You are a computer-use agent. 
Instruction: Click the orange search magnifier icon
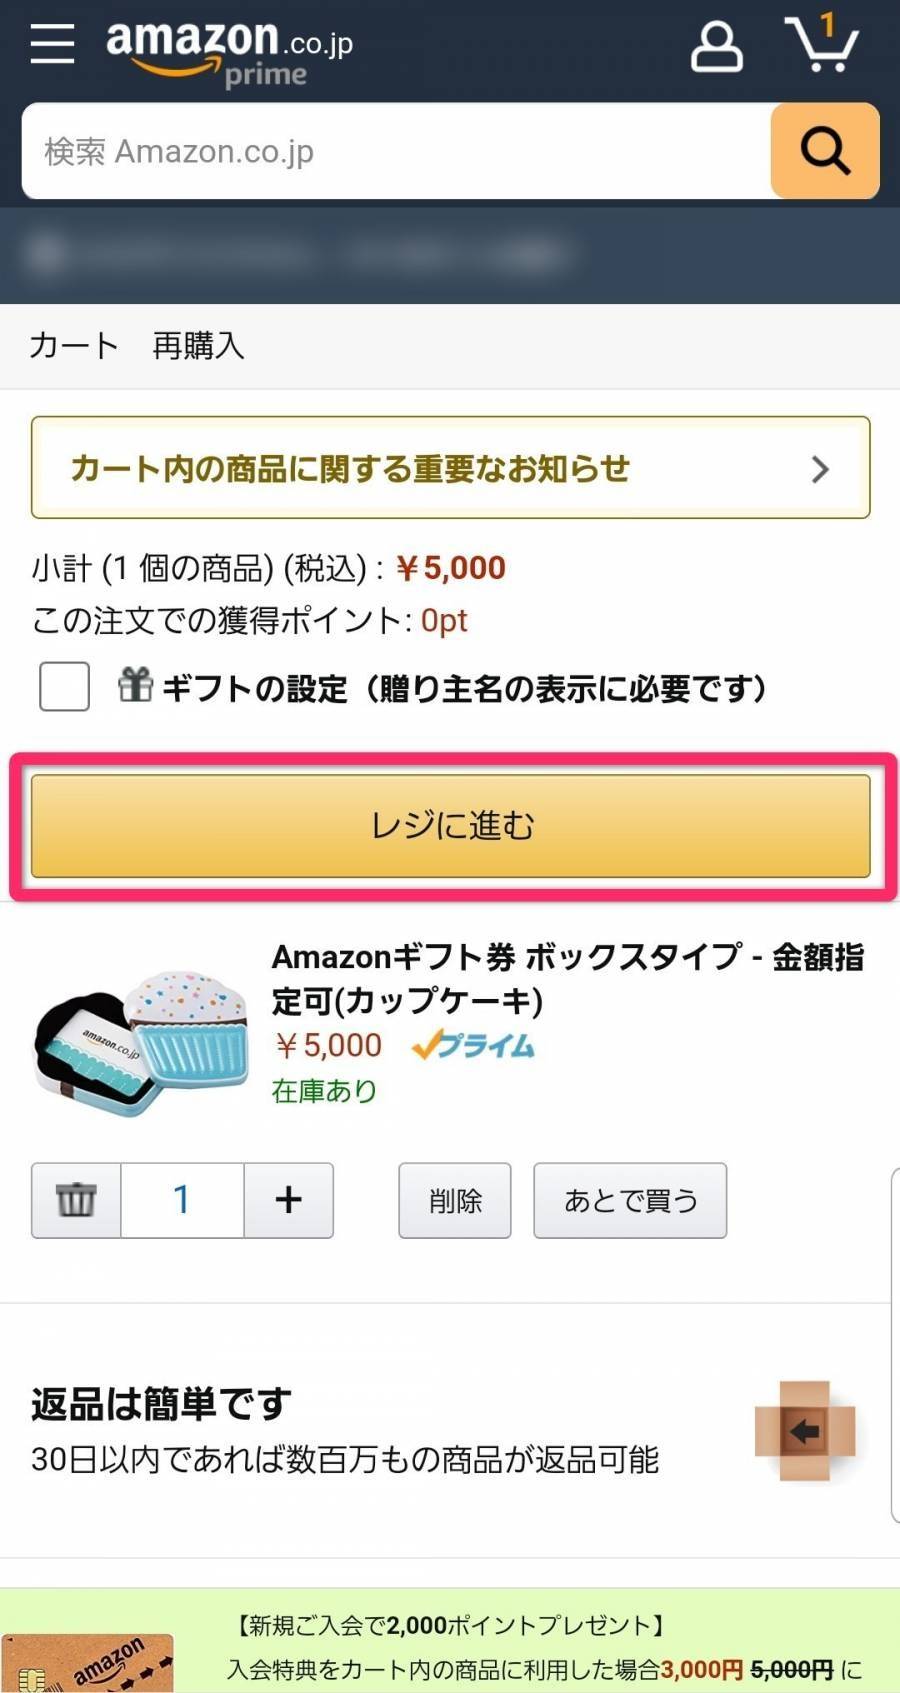coord(823,151)
